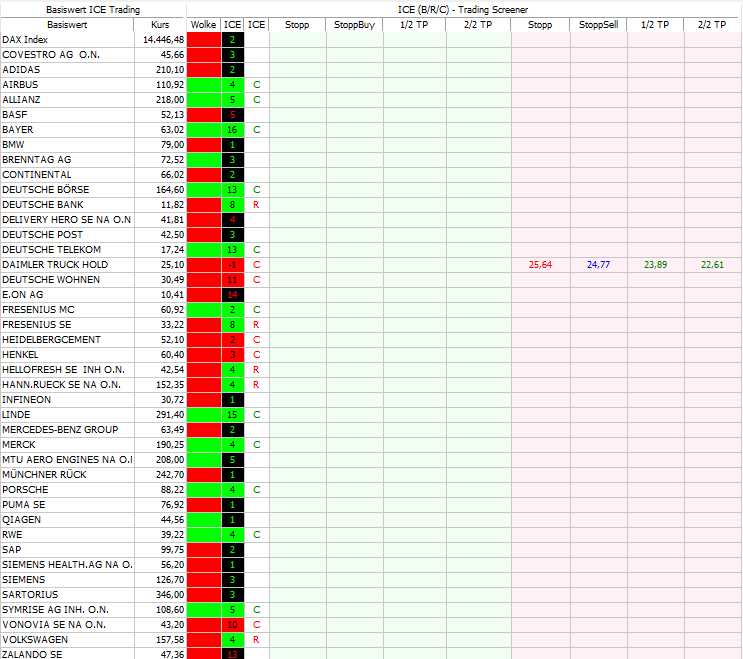Image resolution: width=743 pixels, height=659 pixels.
Task: Click Daimler Truck 2/2 TP value 22,61
Action: click(x=712, y=265)
